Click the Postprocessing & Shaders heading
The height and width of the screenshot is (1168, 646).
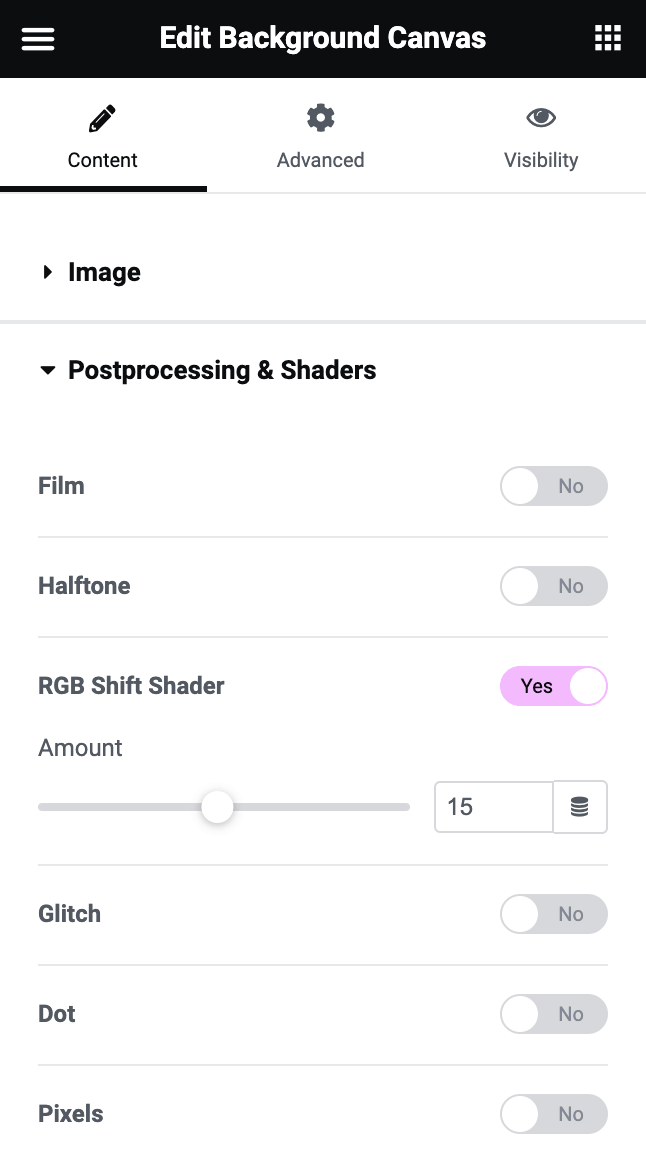tap(222, 370)
